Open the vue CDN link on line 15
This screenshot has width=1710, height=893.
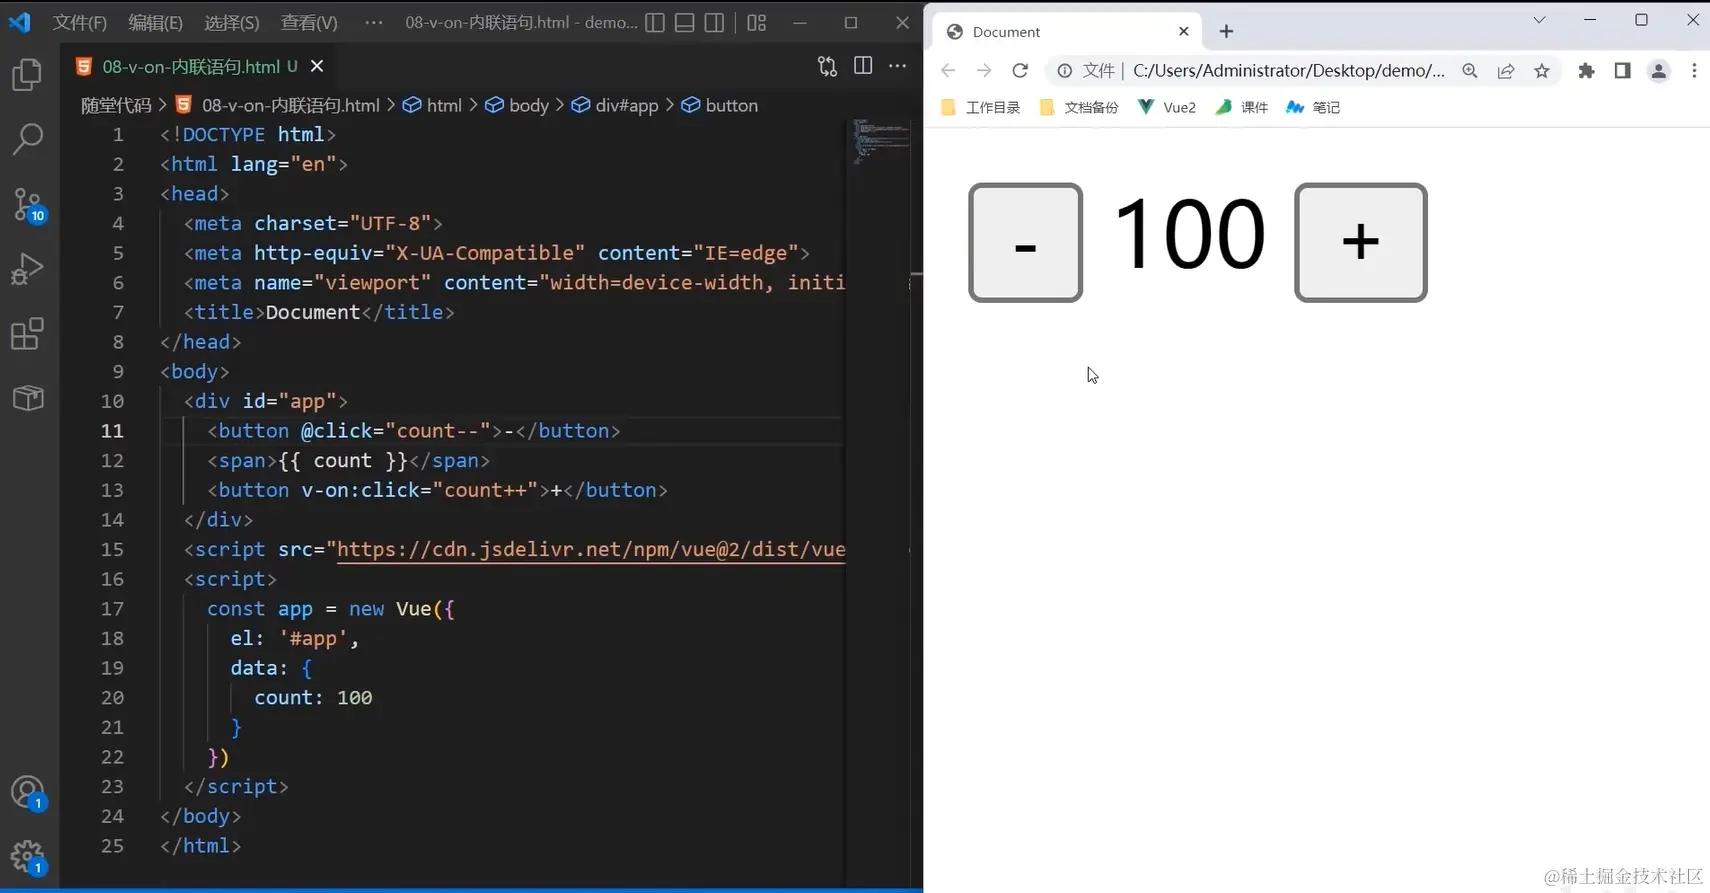[x=591, y=549]
